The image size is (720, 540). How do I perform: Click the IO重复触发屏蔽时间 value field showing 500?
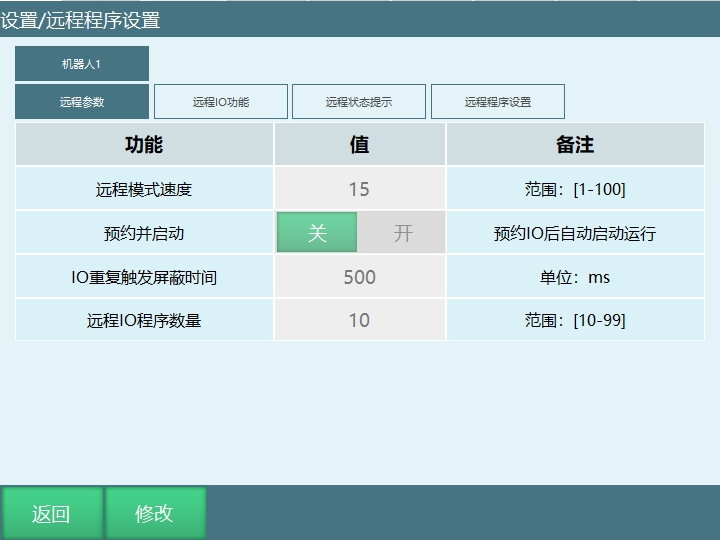(359, 277)
